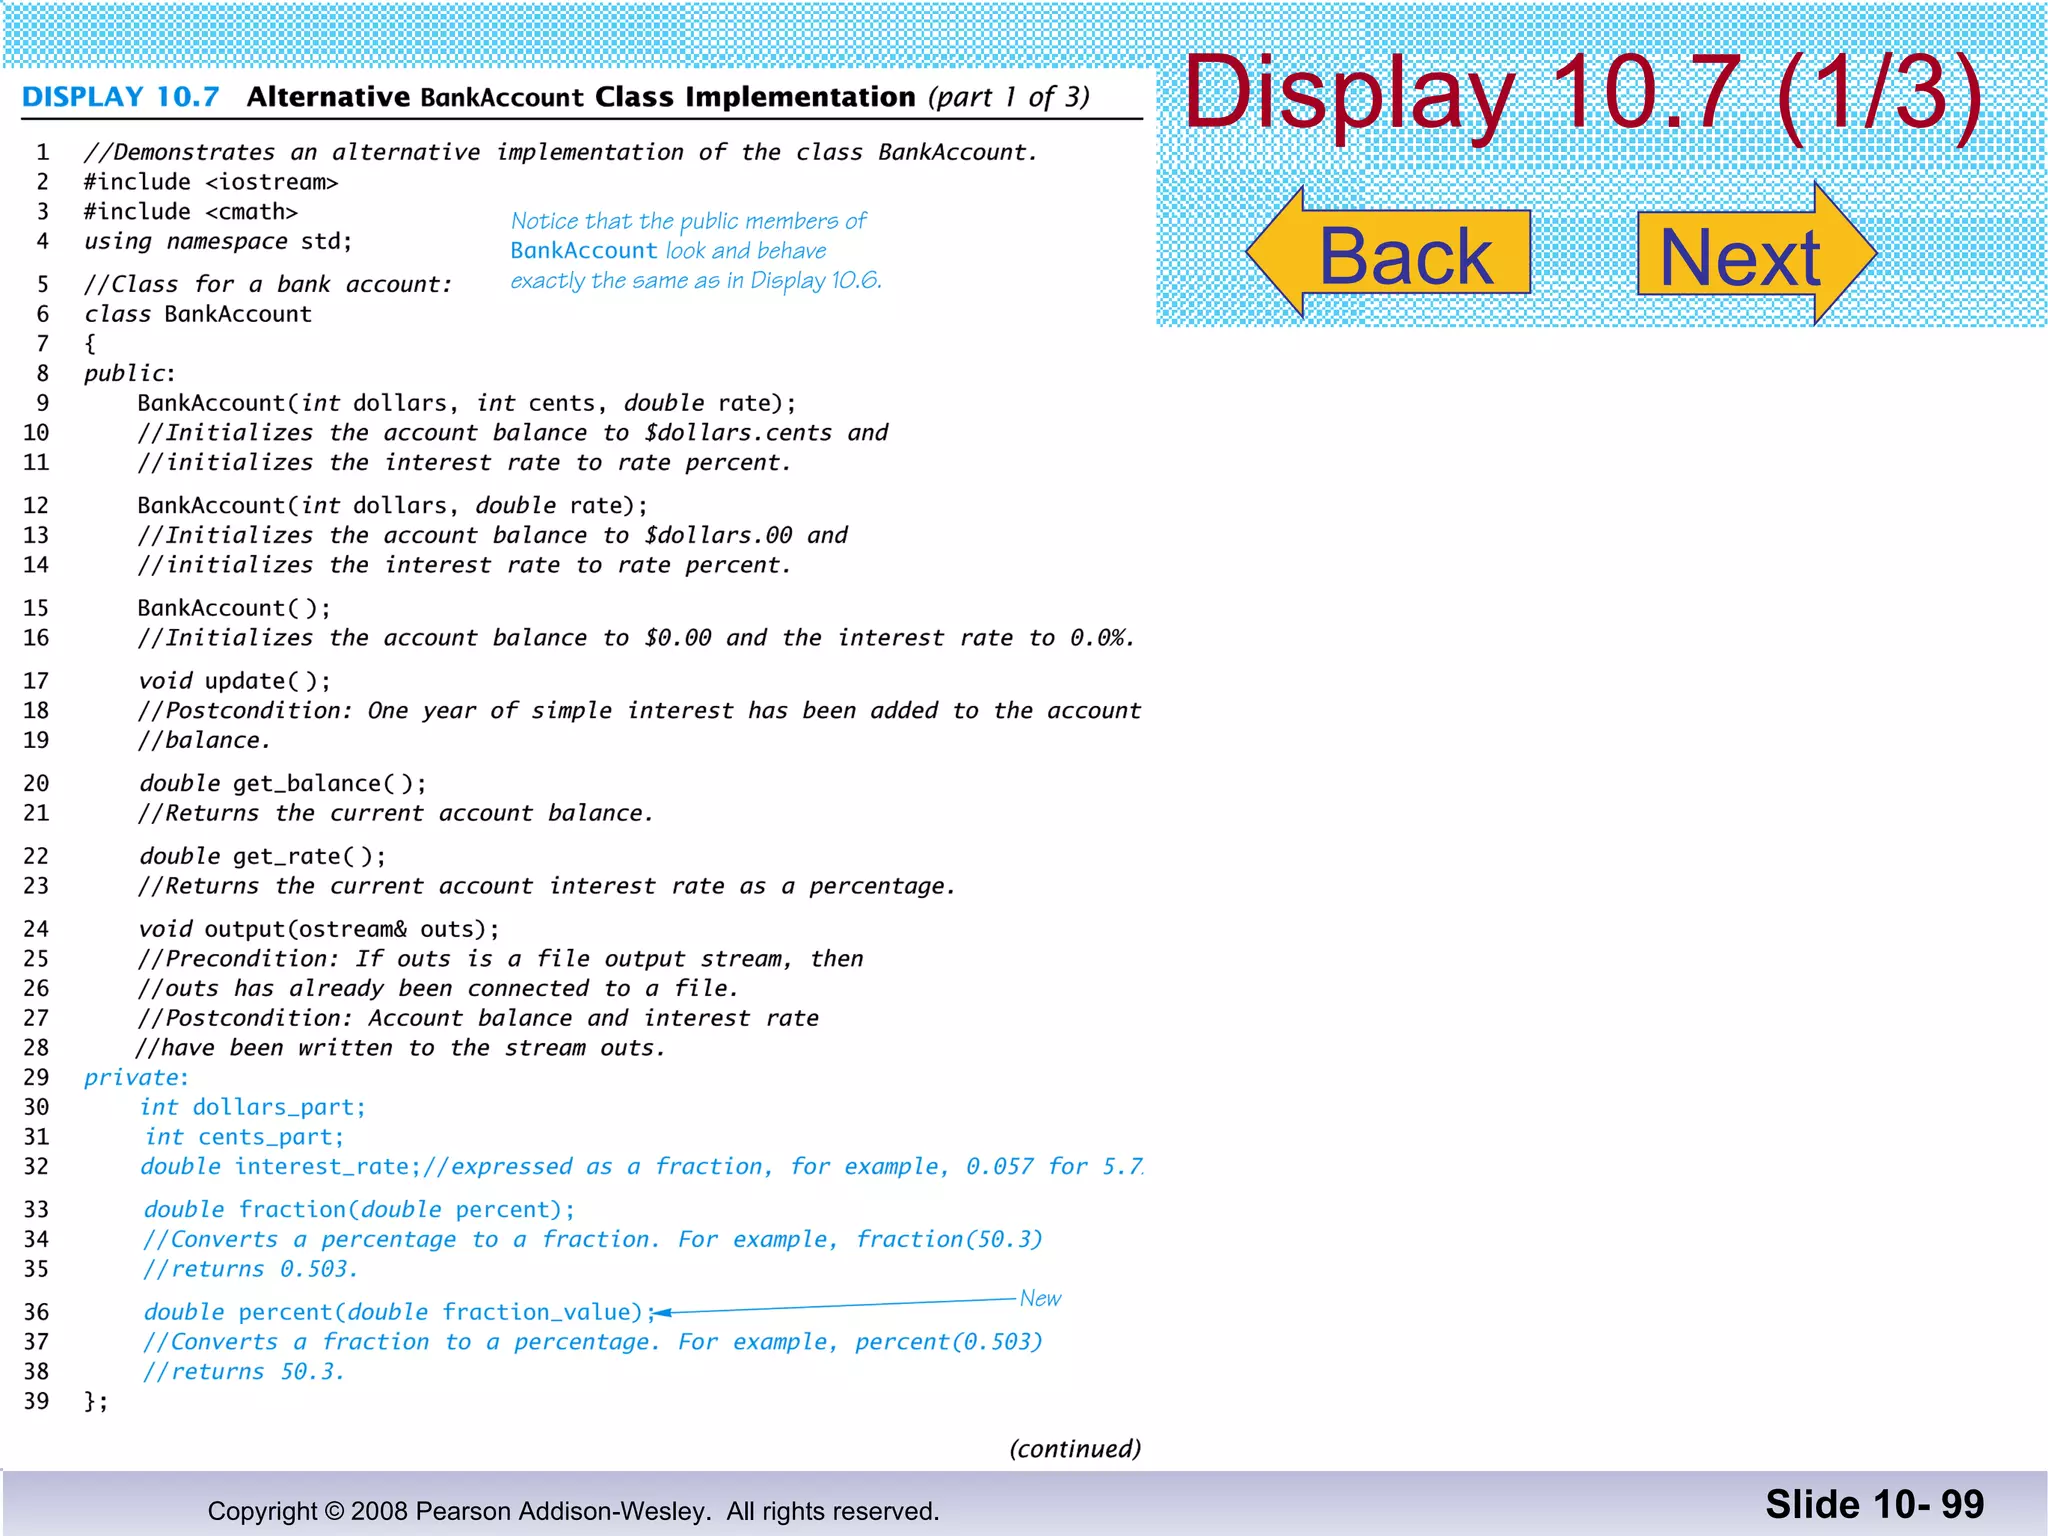Image resolution: width=2048 pixels, height=1536 pixels.
Task: Click the '#include <cmath>' code line
Action: click(x=191, y=212)
